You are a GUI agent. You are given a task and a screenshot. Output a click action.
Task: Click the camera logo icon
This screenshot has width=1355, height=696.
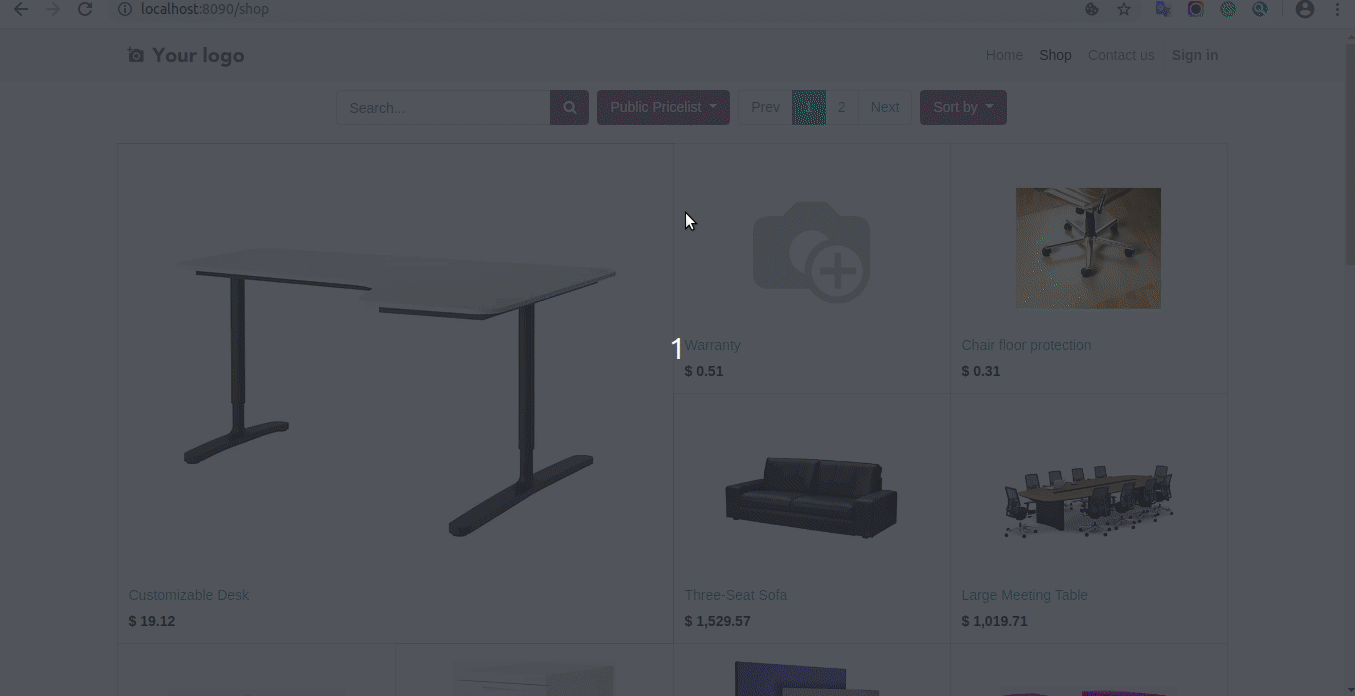coord(136,55)
